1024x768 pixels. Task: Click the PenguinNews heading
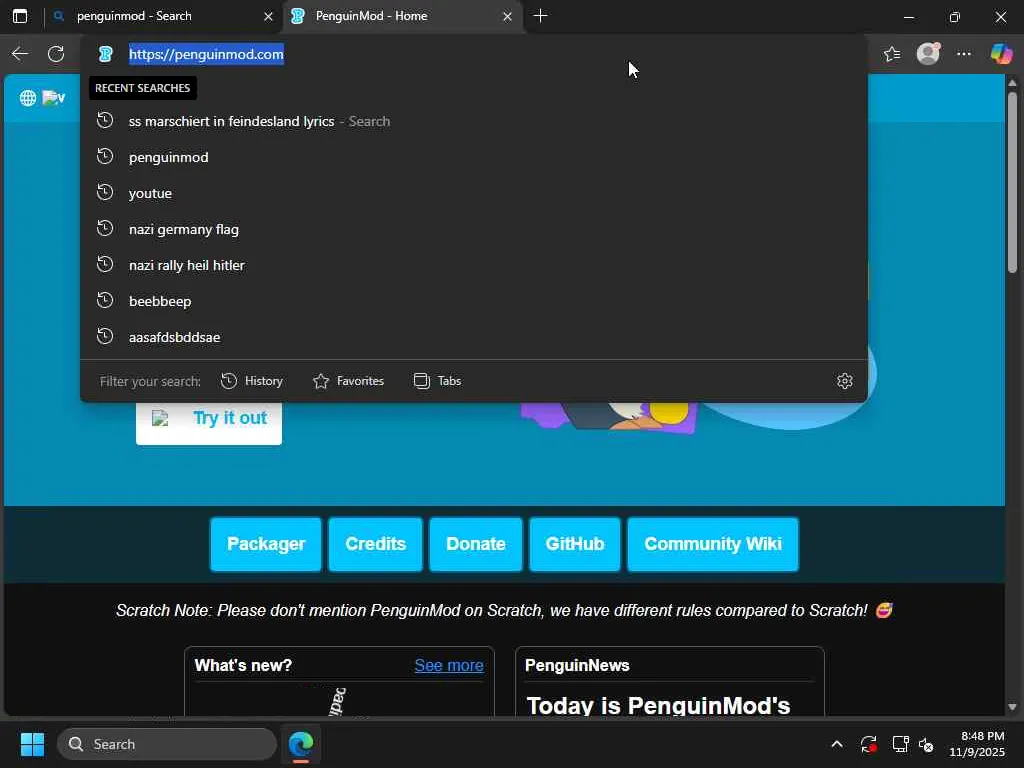click(x=577, y=665)
